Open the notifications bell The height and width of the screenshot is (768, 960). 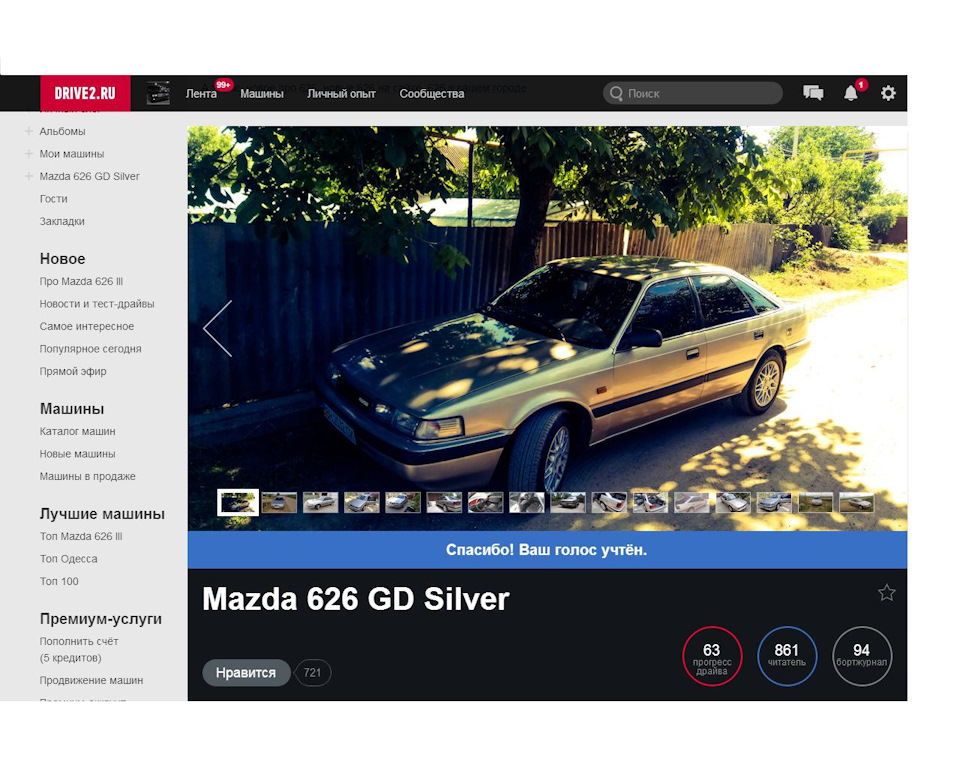pos(851,93)
